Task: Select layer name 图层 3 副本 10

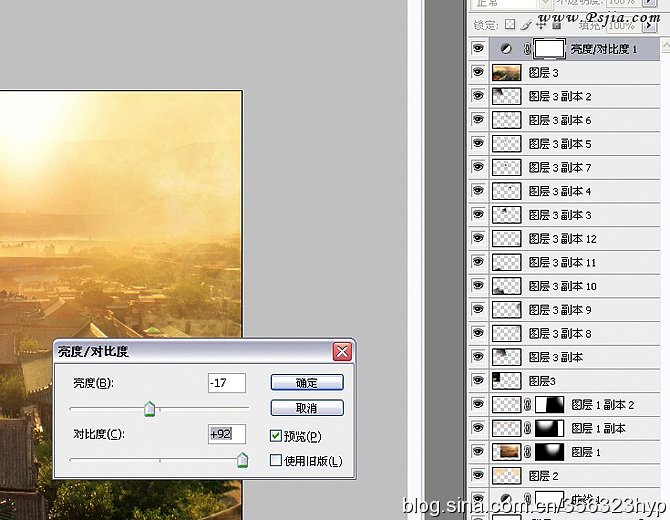Action: [x=562, y=286]
